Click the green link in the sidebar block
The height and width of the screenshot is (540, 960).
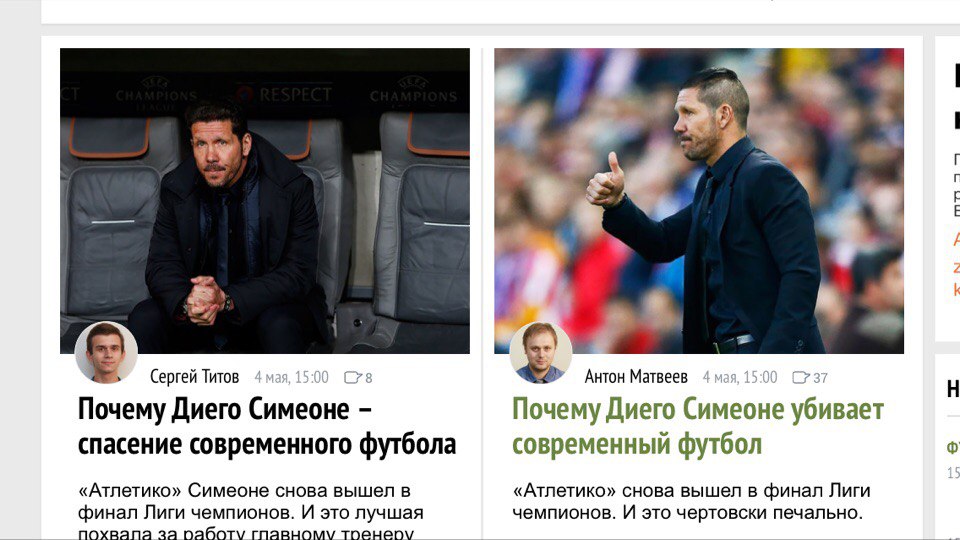(953, 448)
